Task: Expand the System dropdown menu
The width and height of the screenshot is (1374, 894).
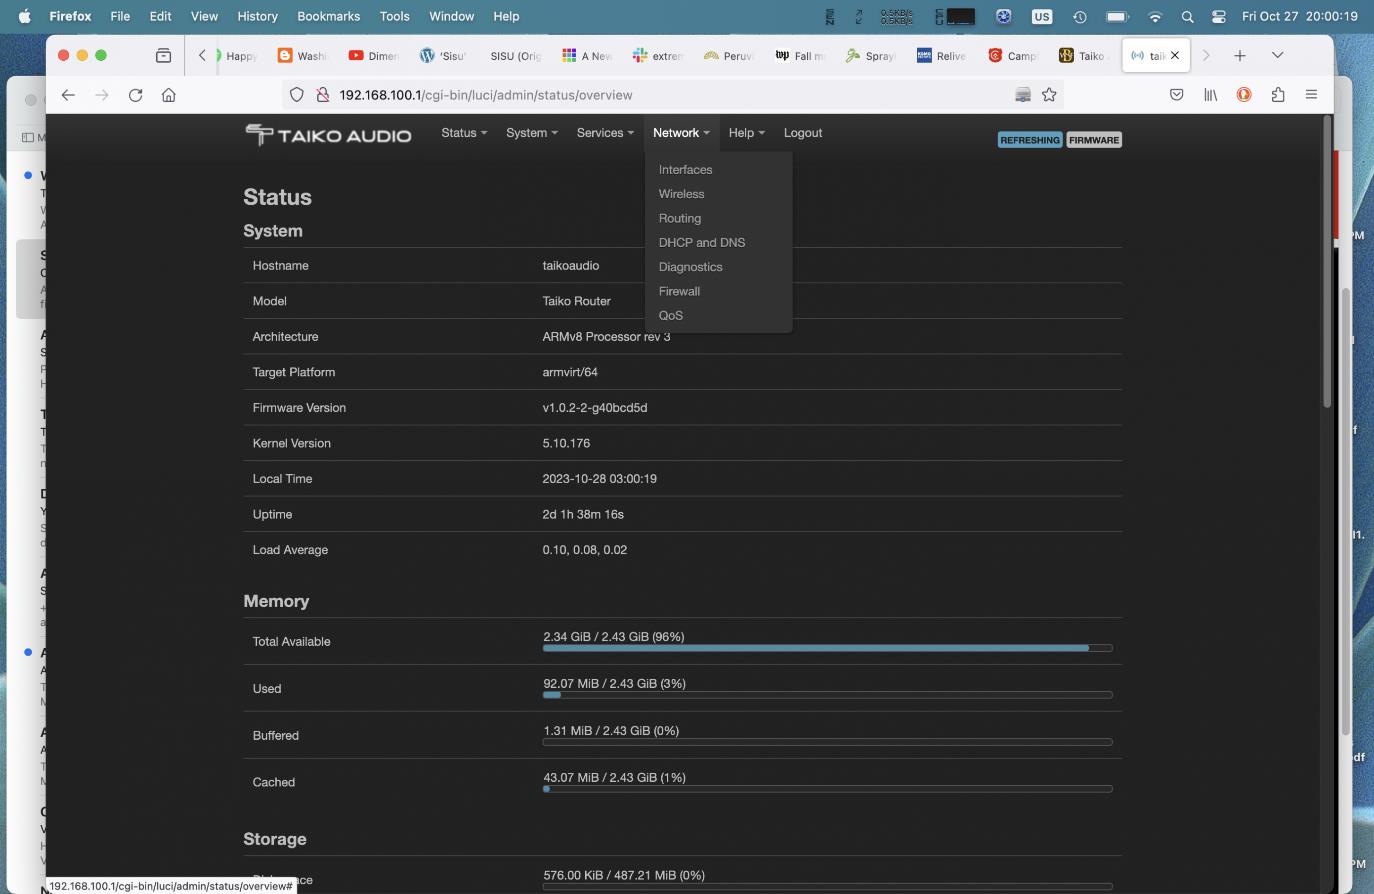Action: click(531, 133)
